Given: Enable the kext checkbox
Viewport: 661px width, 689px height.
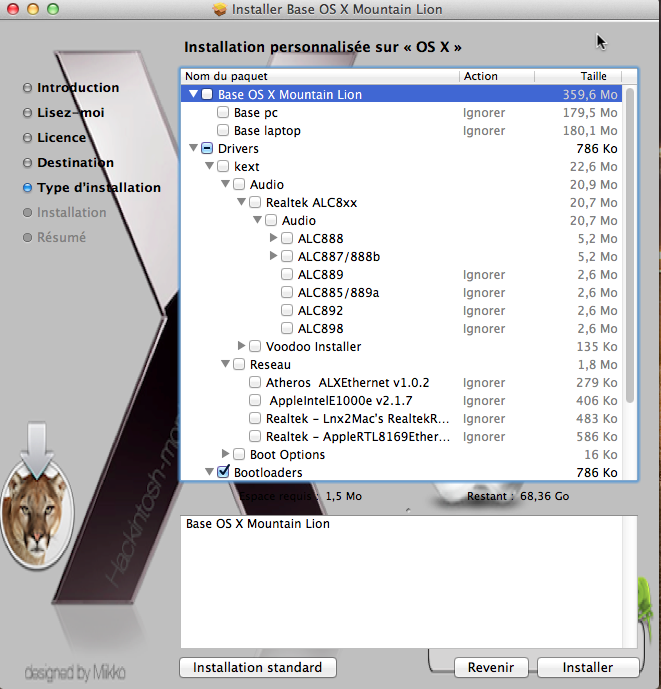Looking at the screenshot, I should 223,167.
